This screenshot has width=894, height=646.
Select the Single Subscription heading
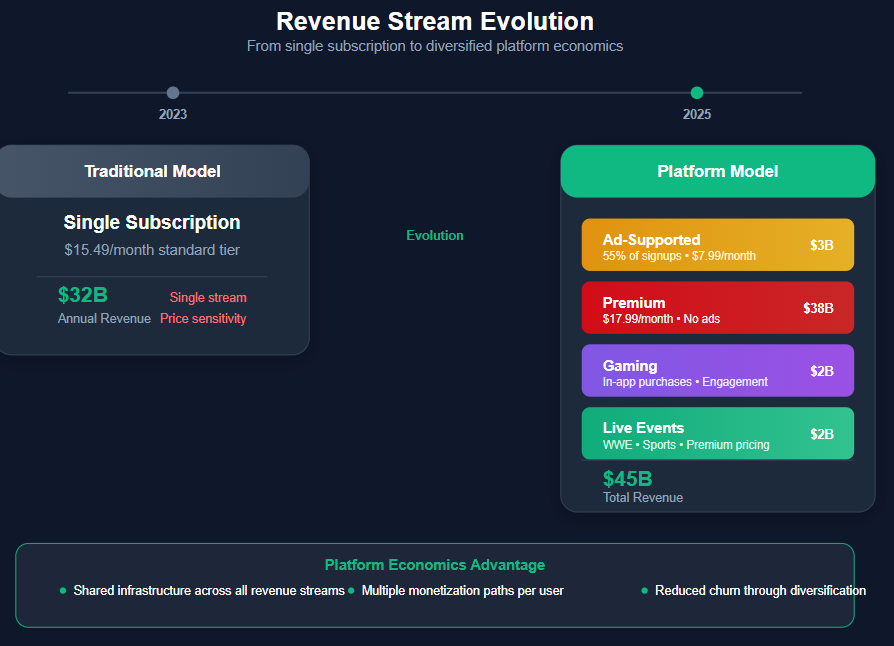152,222
